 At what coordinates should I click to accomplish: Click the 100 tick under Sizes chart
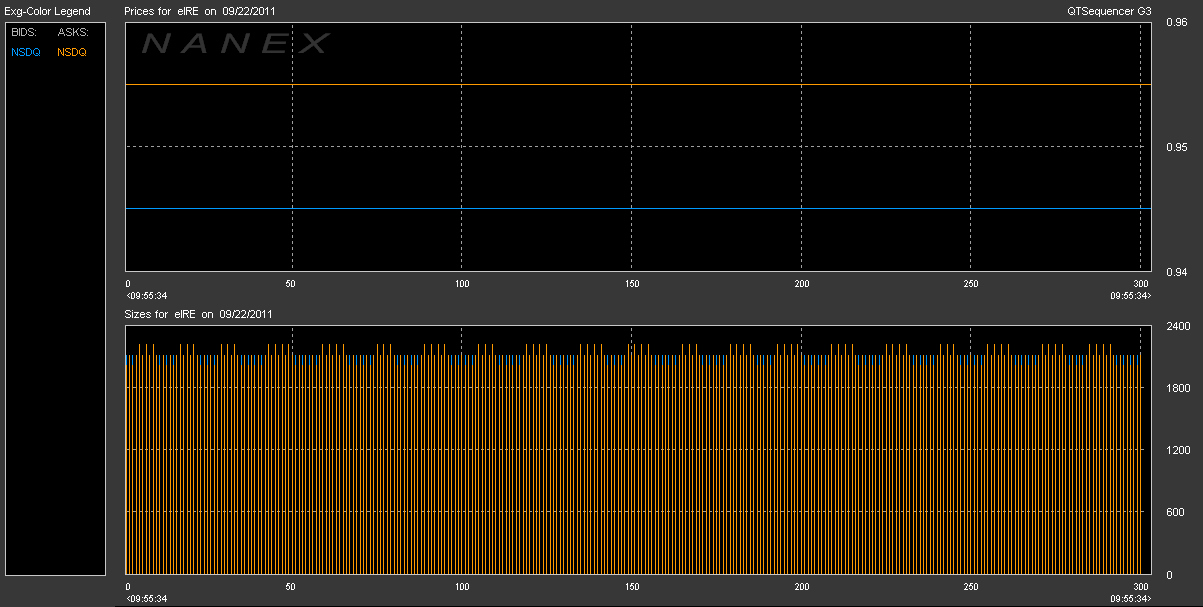pyautogui.click(x=461, y=587)
